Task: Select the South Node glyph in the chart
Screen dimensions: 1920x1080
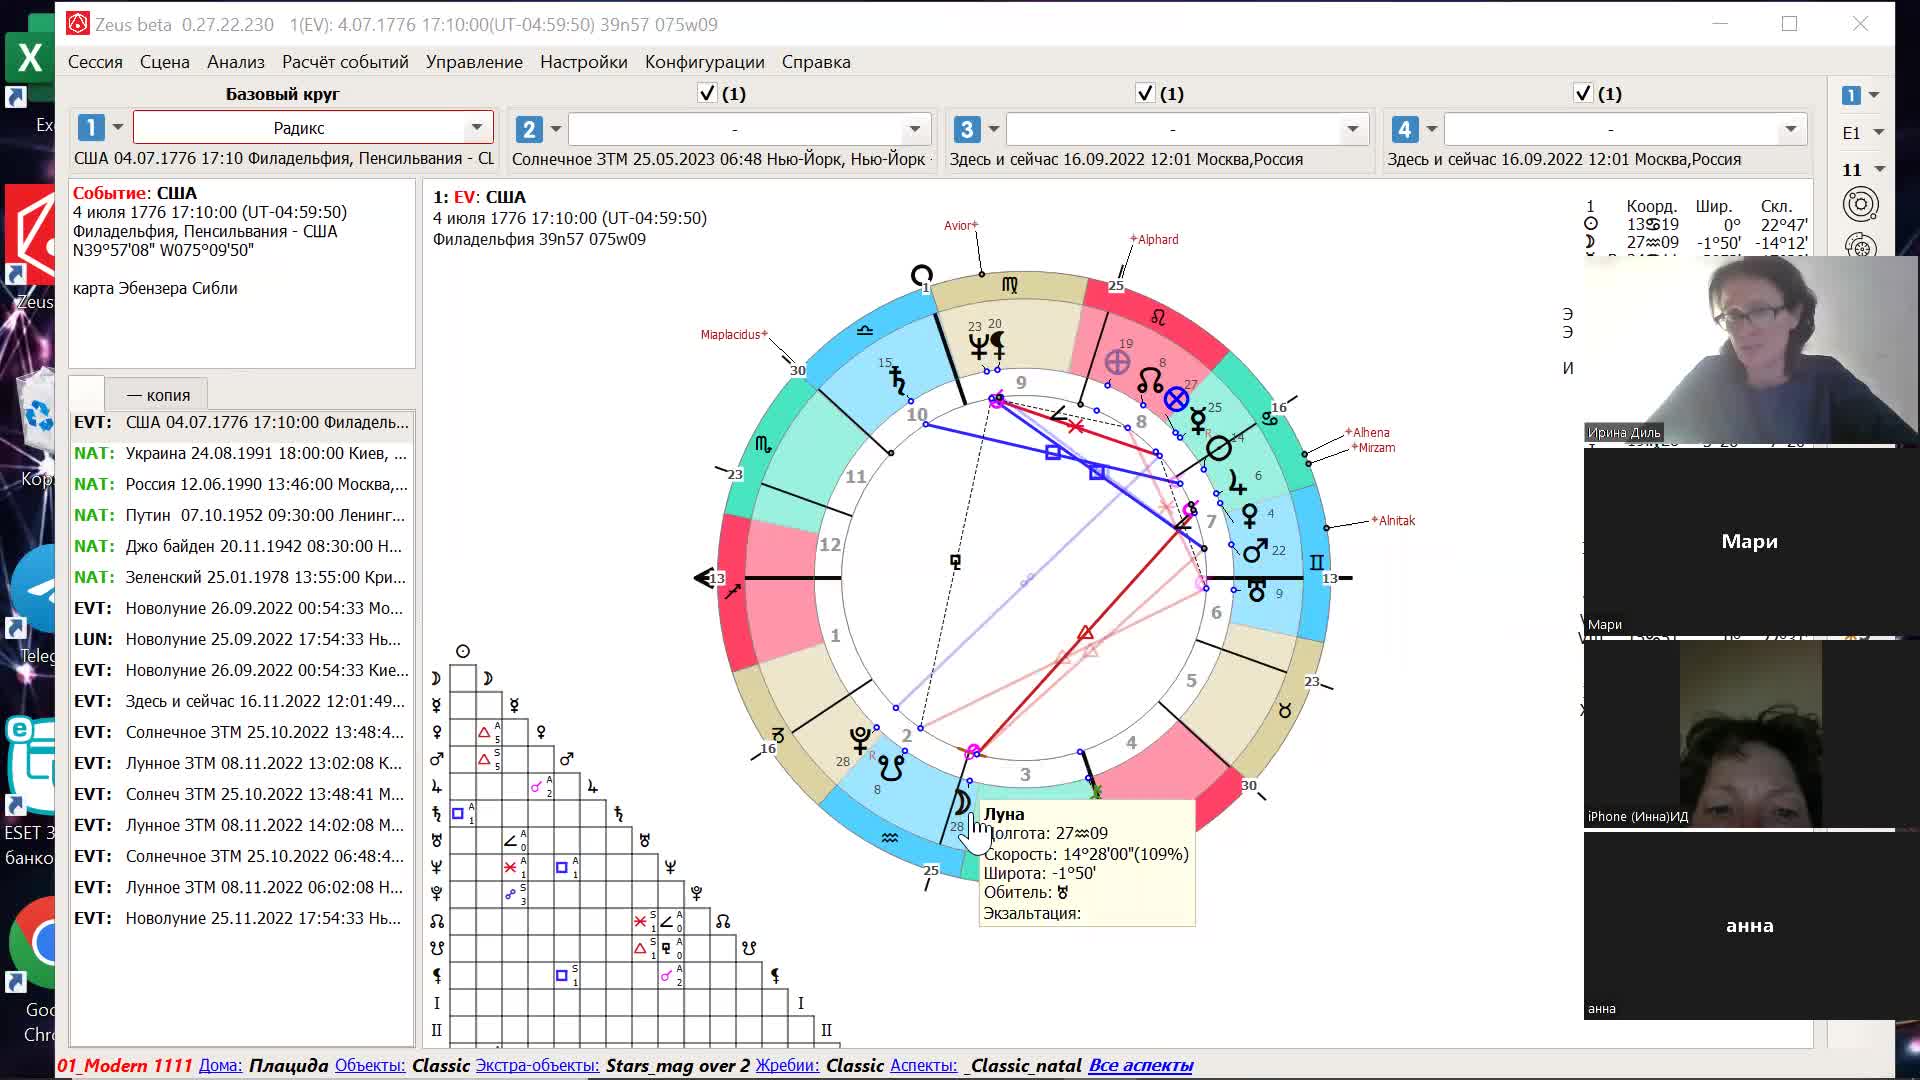Action: click(x=891, y=768)
